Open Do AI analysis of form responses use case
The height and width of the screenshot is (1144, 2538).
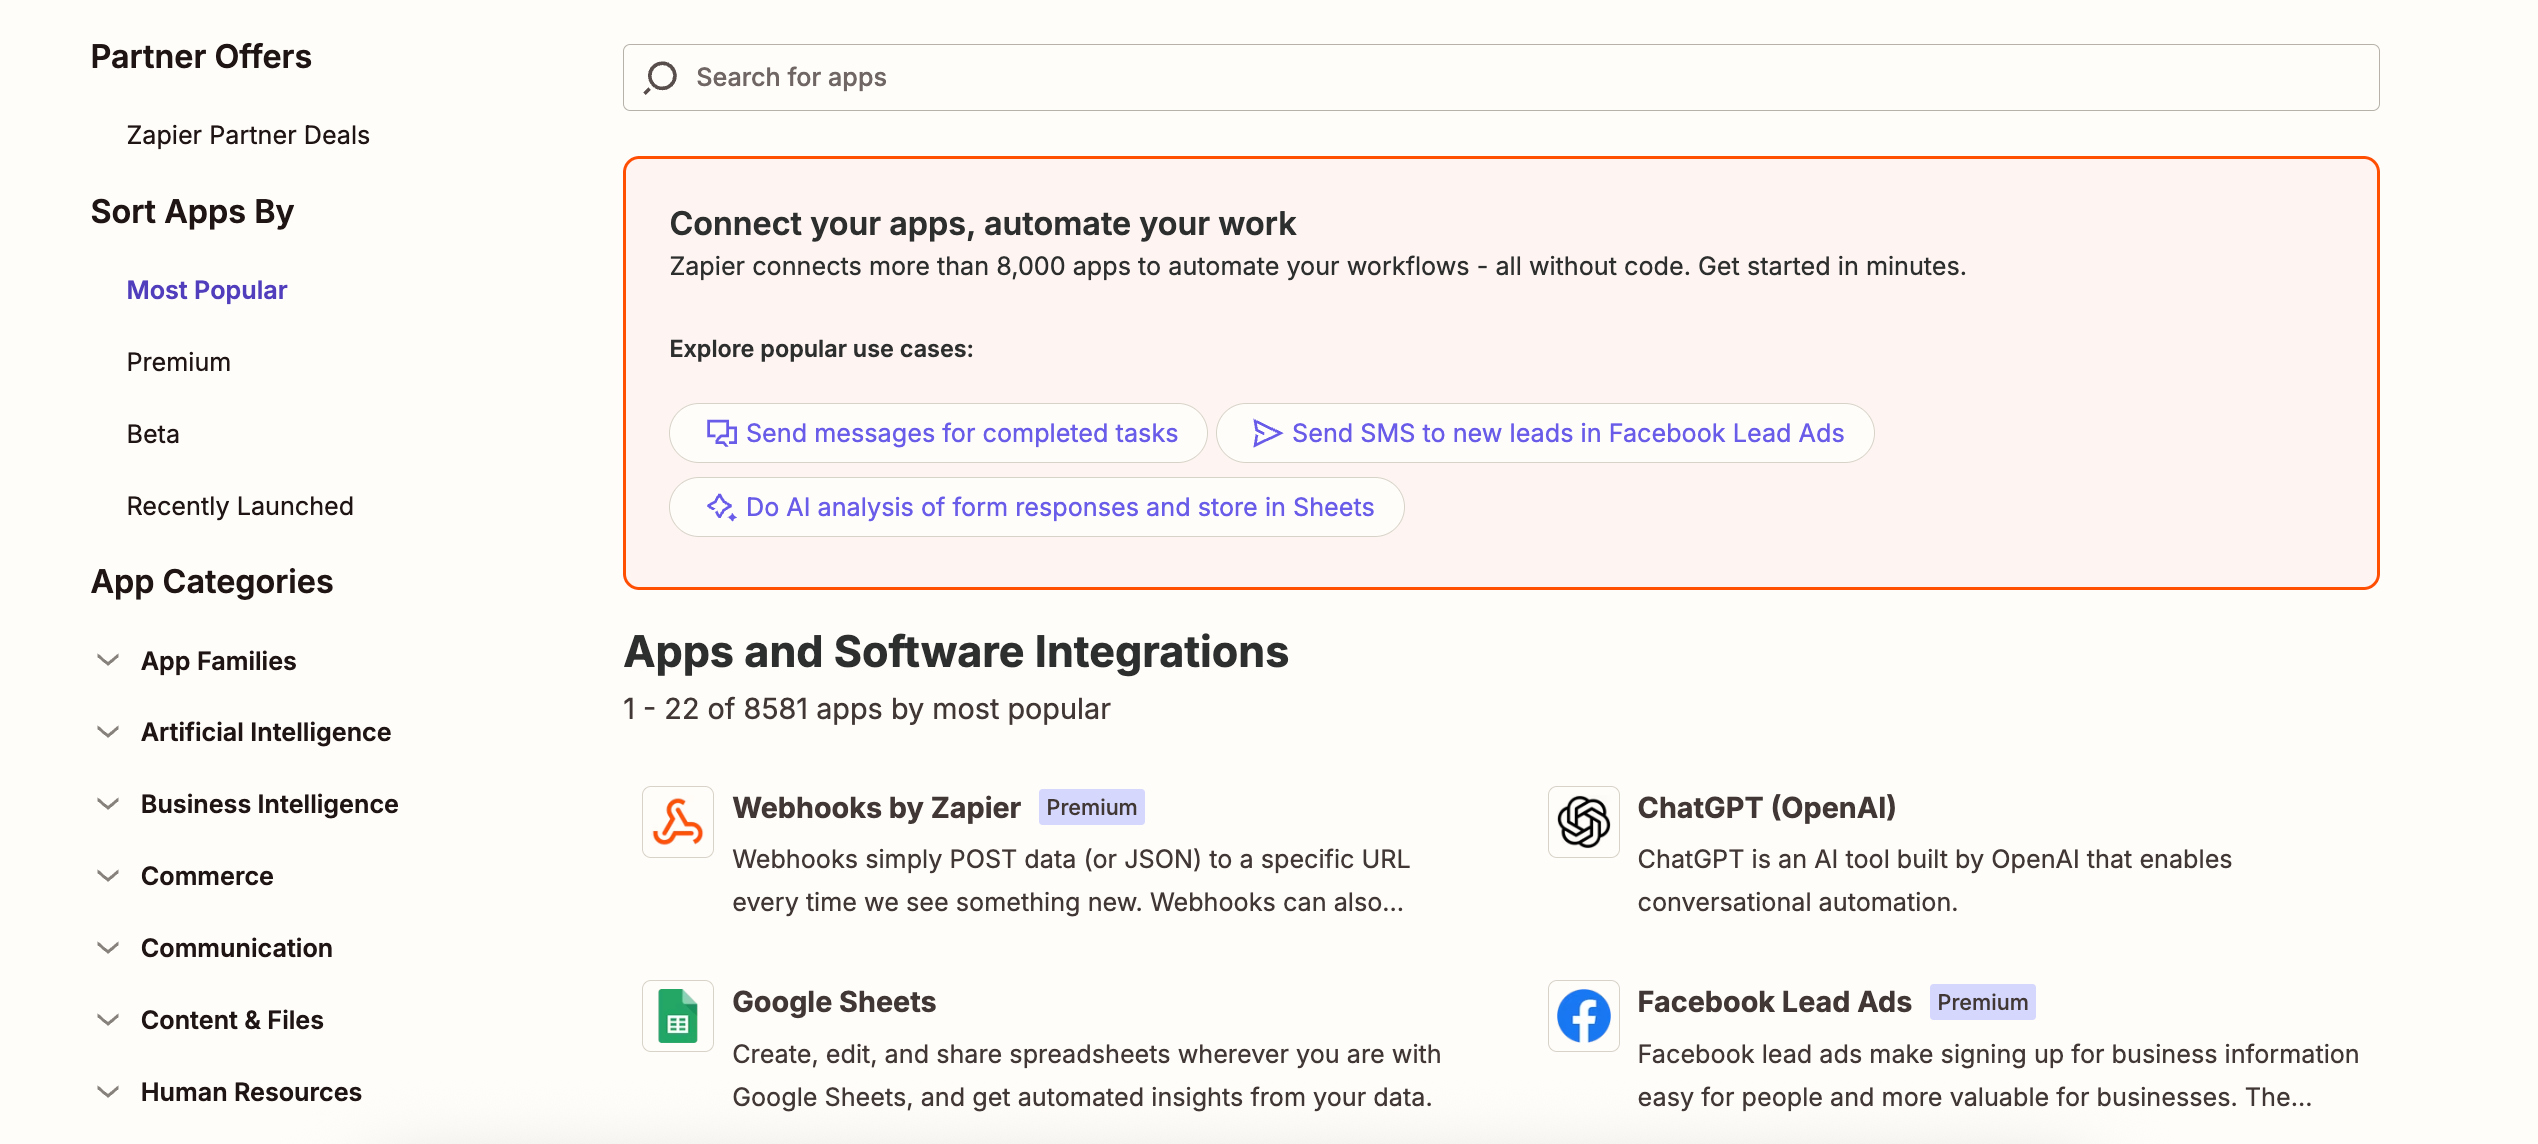coord(1036,507)
